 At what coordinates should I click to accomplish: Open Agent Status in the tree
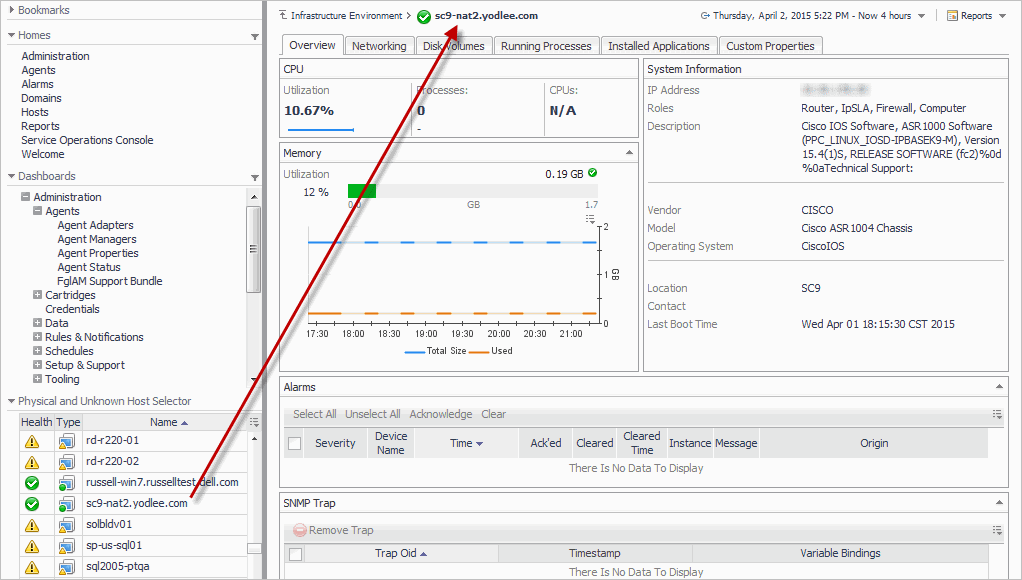coord(89,267)
